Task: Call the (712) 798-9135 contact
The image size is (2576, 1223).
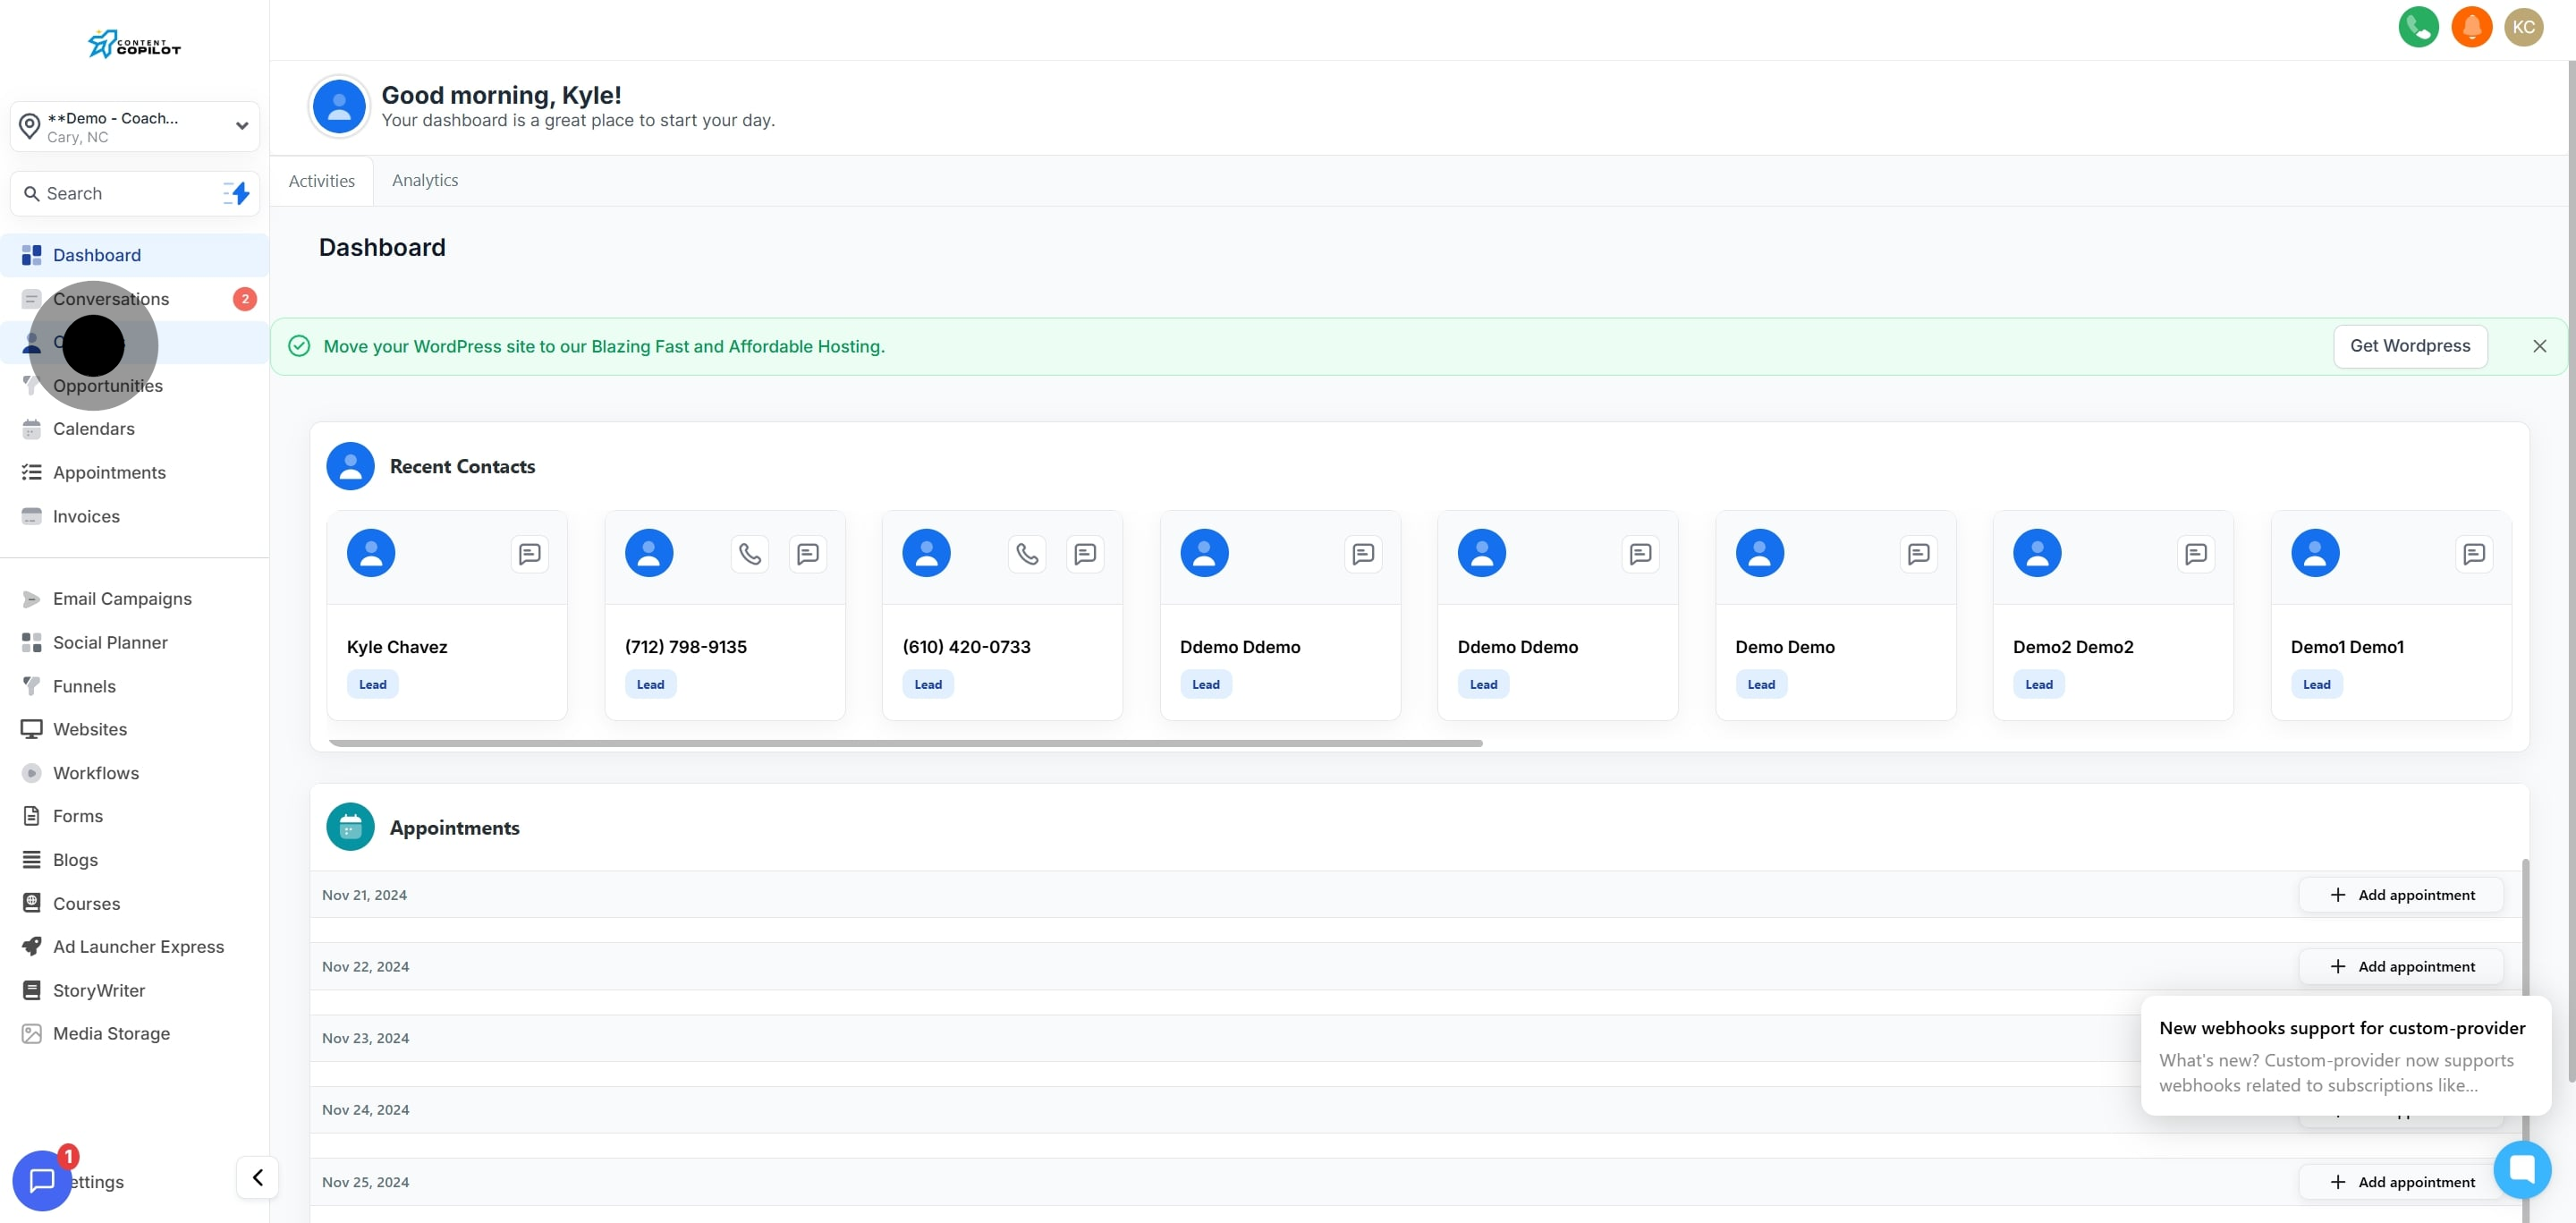Action: [x=749, y=553]
